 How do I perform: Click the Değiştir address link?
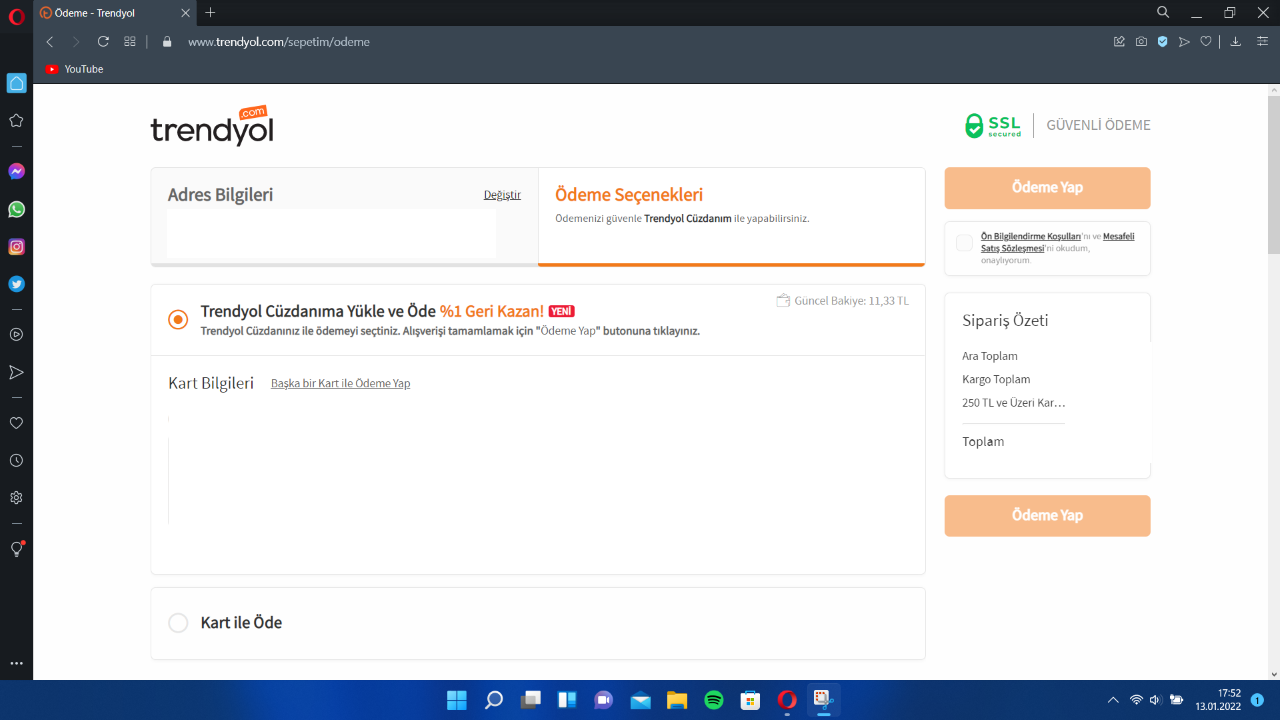[502, 195]
